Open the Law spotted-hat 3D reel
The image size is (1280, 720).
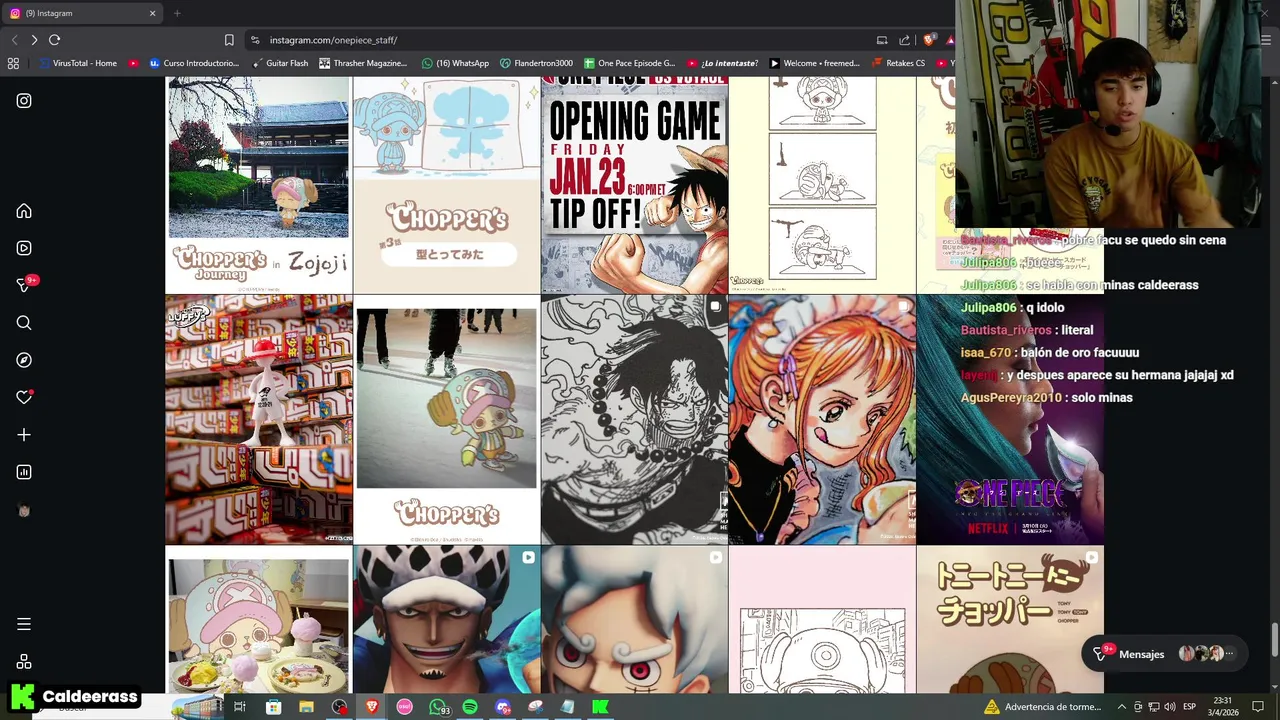pyautogui.click(x=447, y=620)
